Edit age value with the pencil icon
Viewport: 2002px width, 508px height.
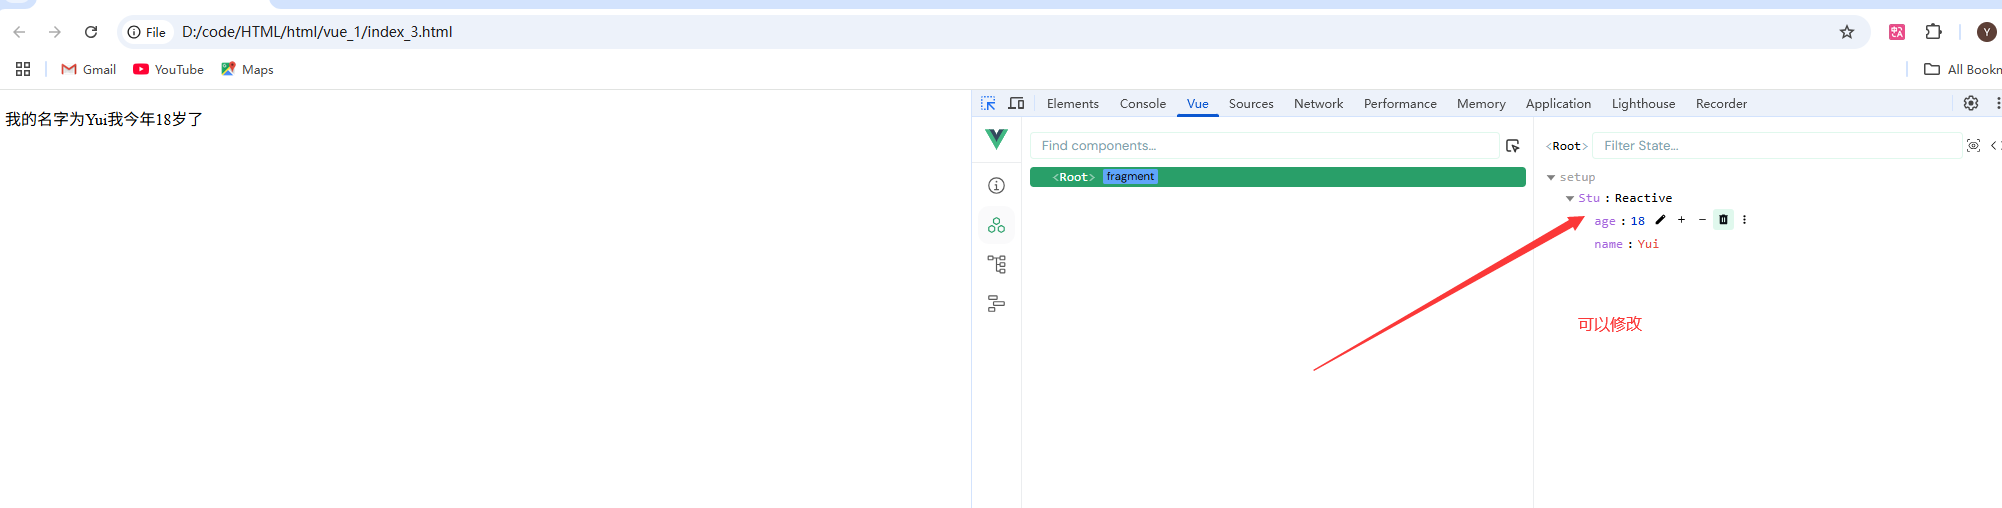[1660, 220]
